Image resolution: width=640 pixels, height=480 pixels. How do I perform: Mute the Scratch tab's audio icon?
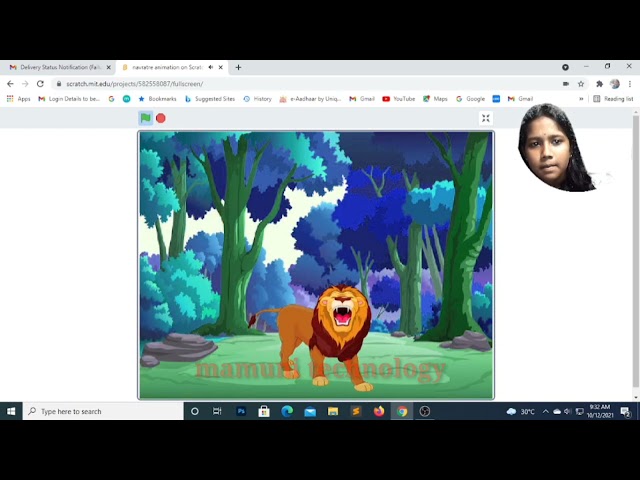click(x=211, y=67)
